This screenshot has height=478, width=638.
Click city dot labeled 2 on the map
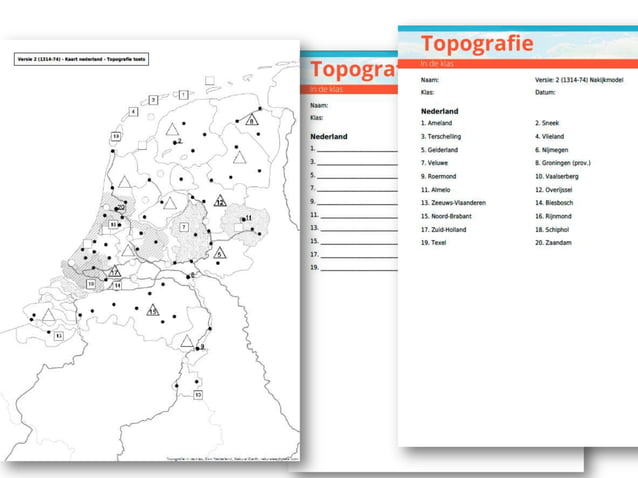pos(175,143)
